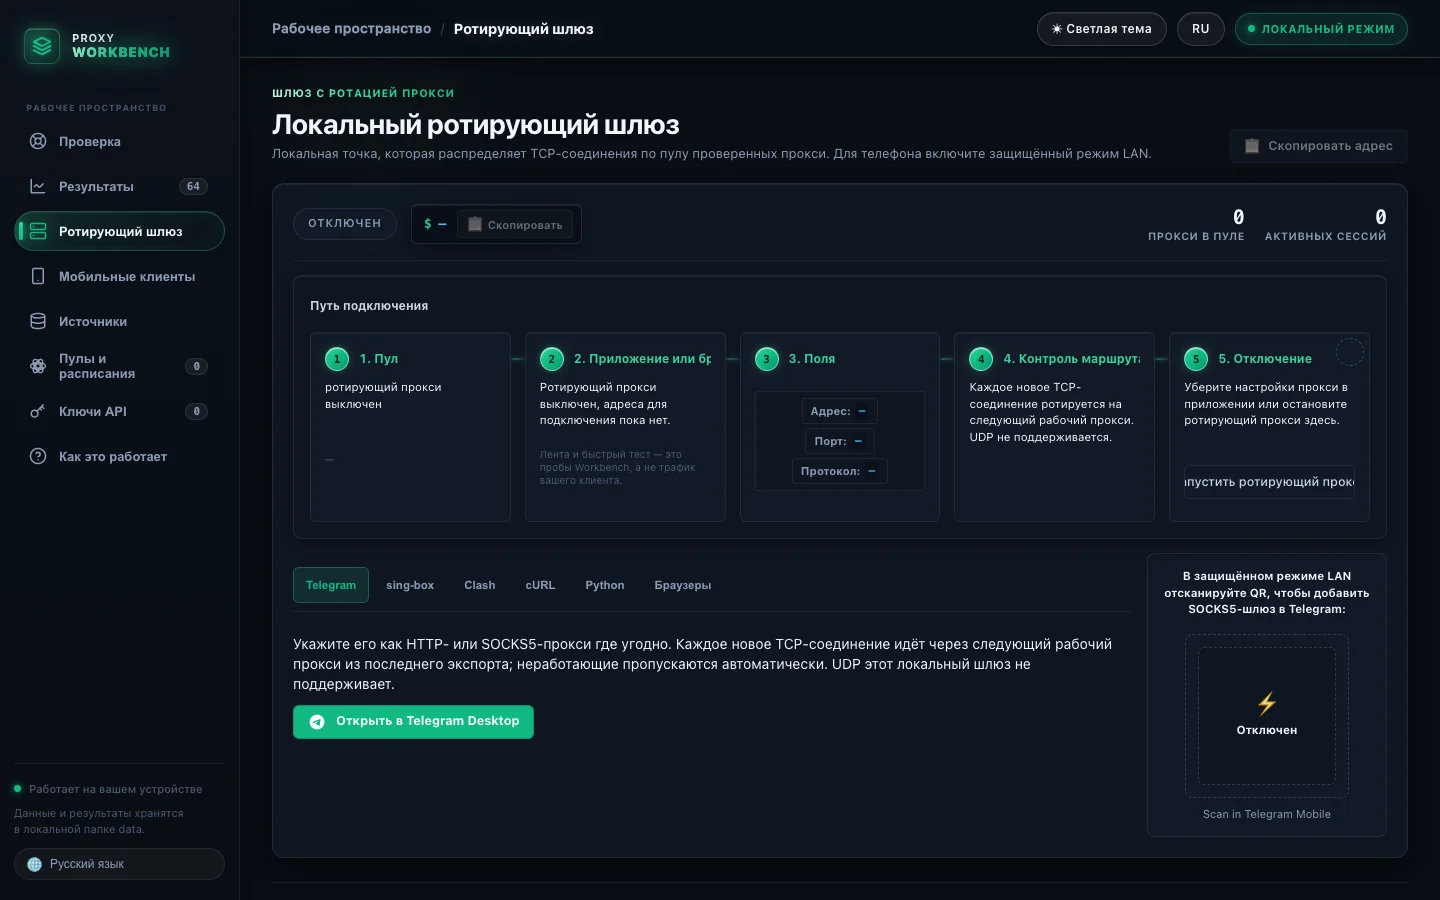Click the globe icon beside Русский язык

(x=35, y=864)
